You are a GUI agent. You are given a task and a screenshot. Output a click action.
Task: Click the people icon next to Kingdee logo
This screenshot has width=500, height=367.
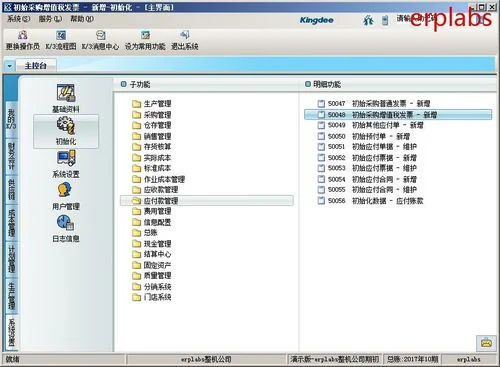pos(368,20)
